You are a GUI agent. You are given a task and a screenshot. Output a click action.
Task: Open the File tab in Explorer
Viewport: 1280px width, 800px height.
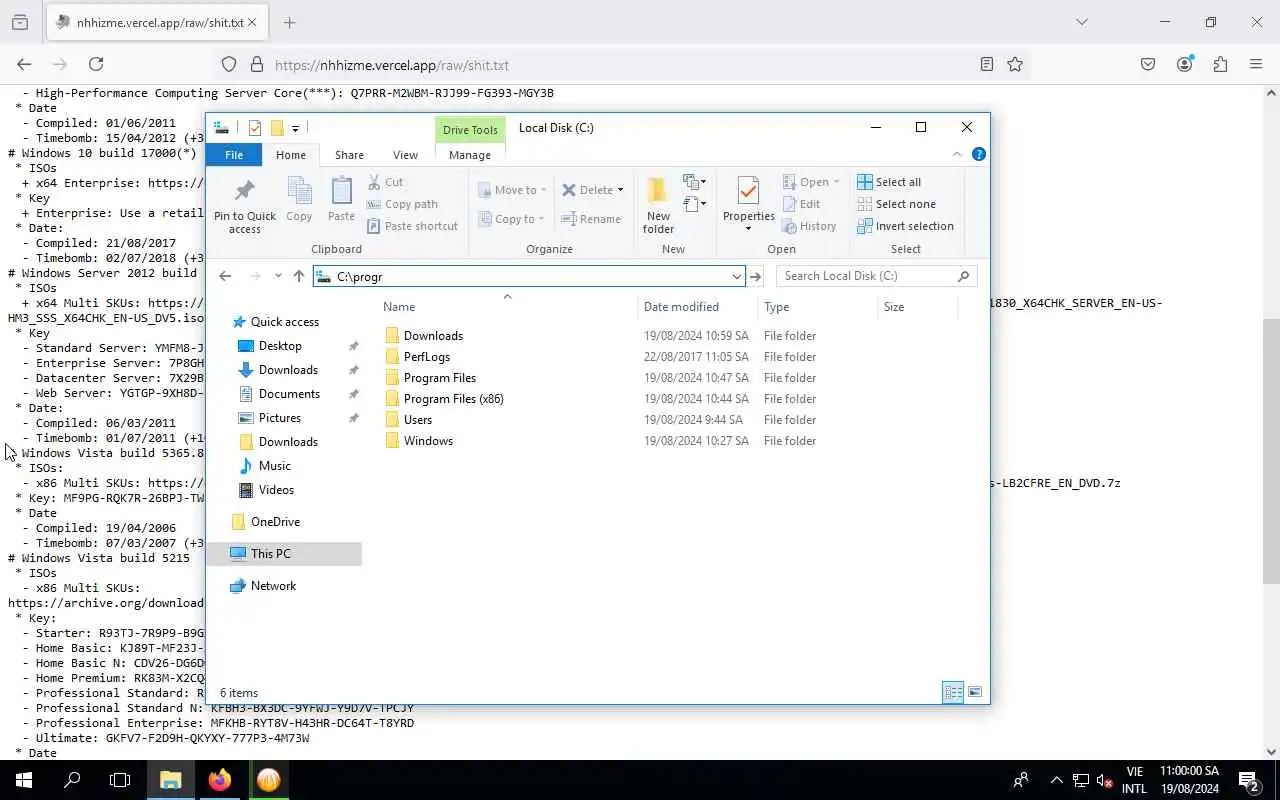click(234, 155)
